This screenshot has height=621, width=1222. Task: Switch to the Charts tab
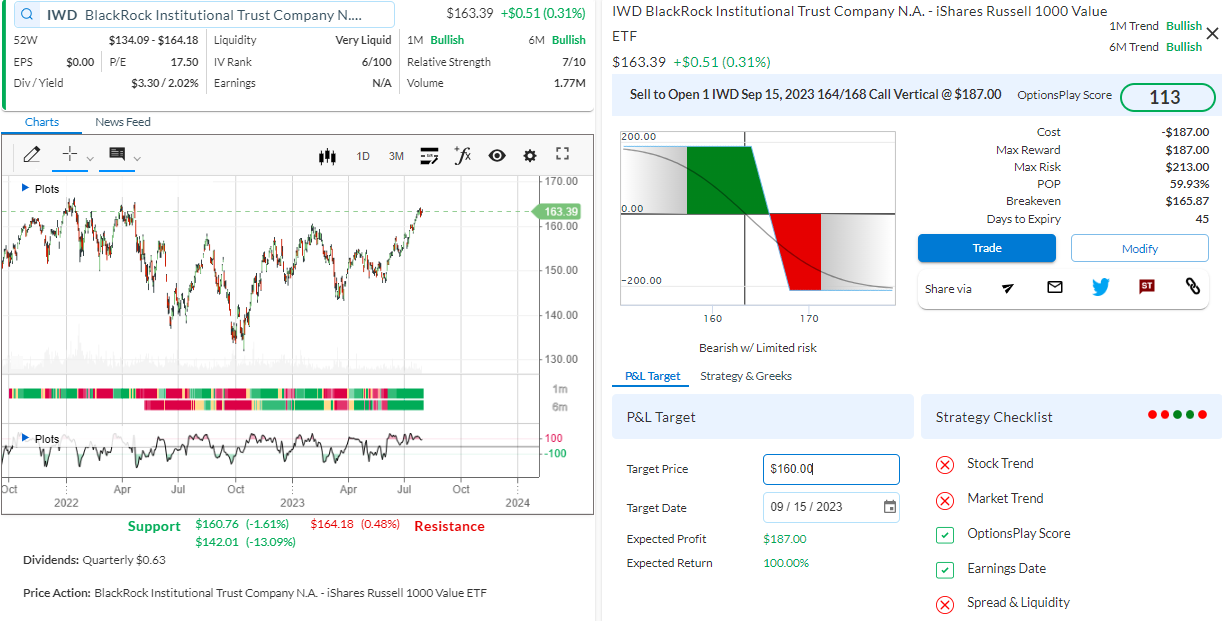point(42,122)
